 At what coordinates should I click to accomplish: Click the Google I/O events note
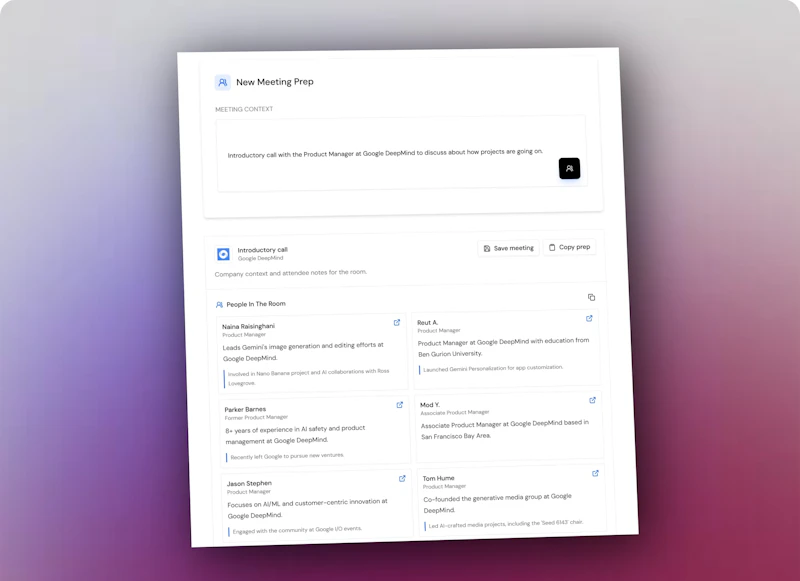click(297, 530)
